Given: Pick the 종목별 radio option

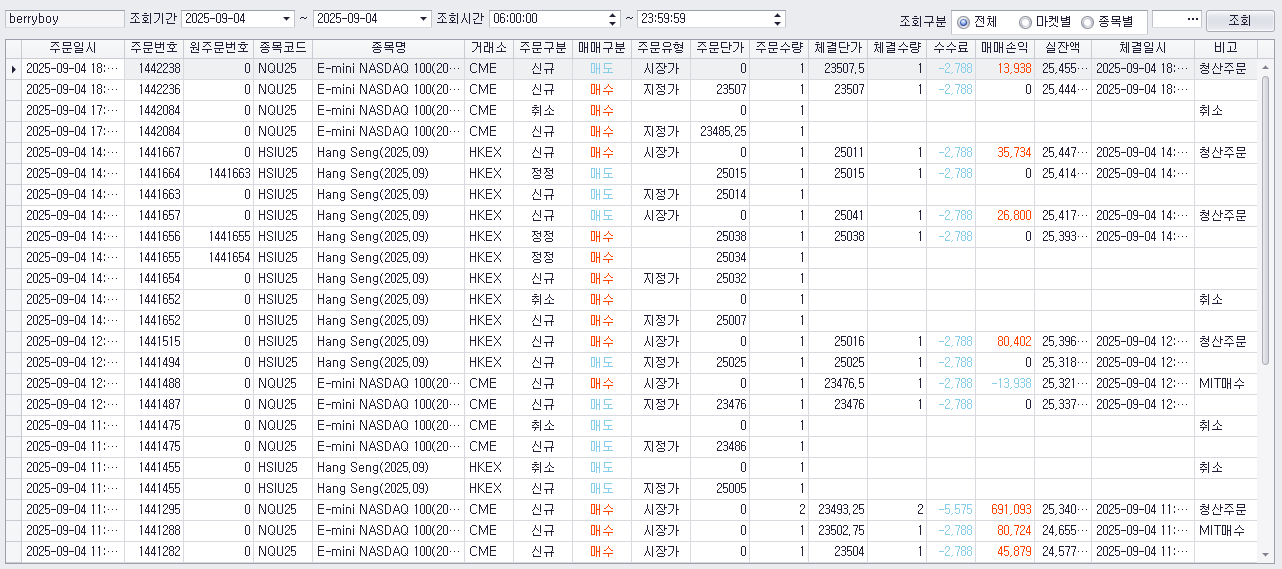Looking at the screenshot, I should pyautogui.click(x=1108, y=21).
